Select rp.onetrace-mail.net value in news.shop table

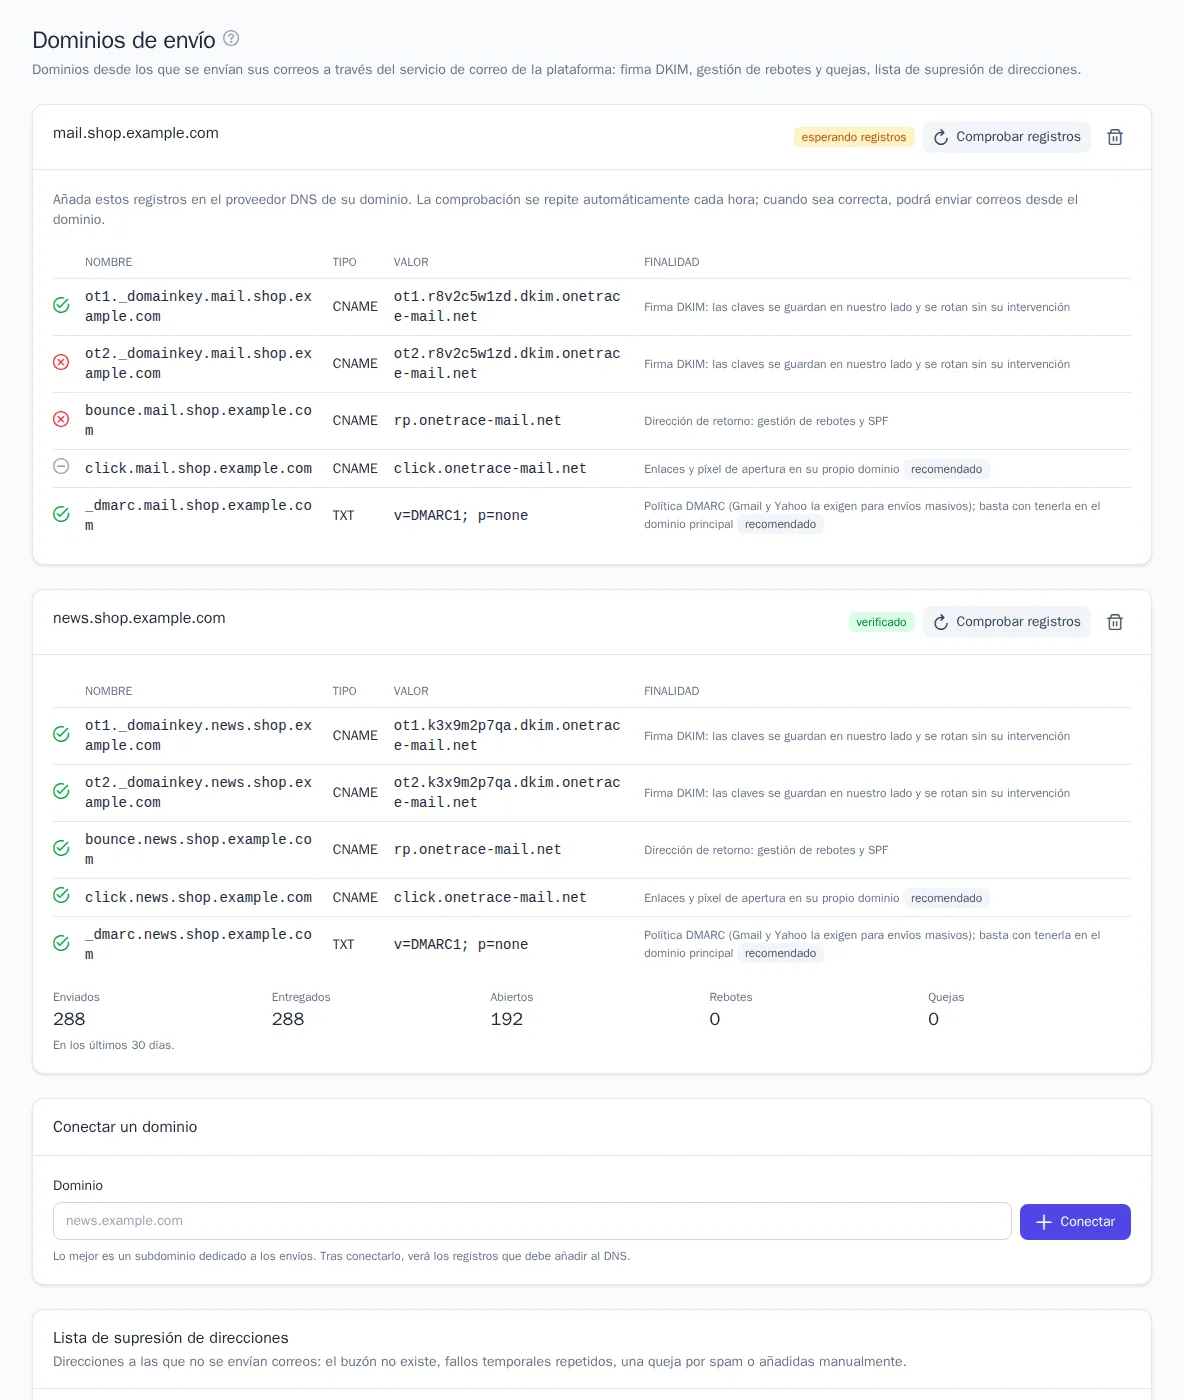click(477, 849)
